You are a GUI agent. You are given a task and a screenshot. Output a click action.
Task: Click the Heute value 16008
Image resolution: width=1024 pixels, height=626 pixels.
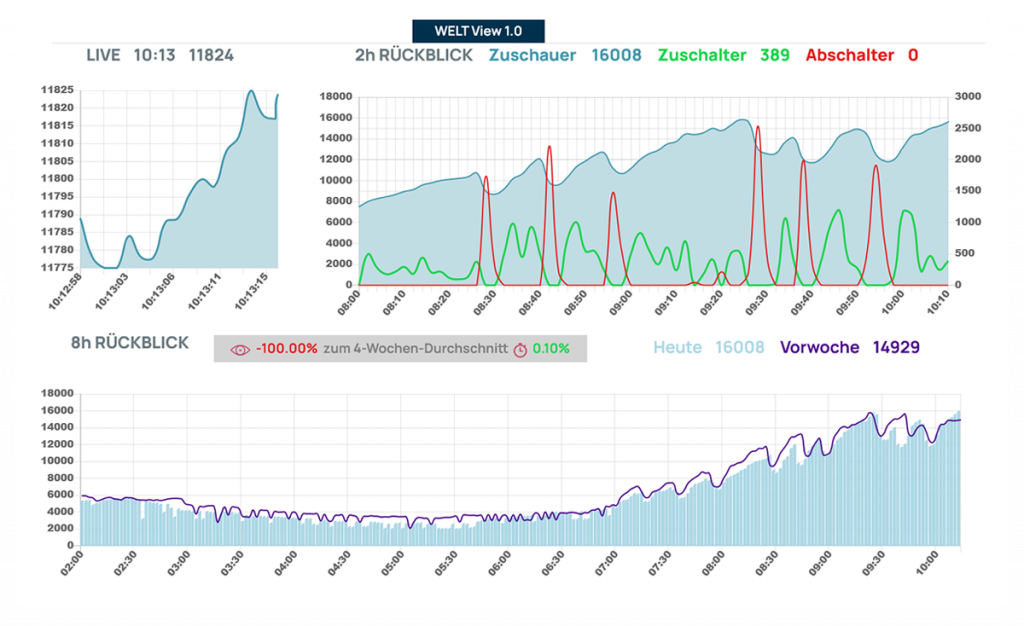coord(739,347)
